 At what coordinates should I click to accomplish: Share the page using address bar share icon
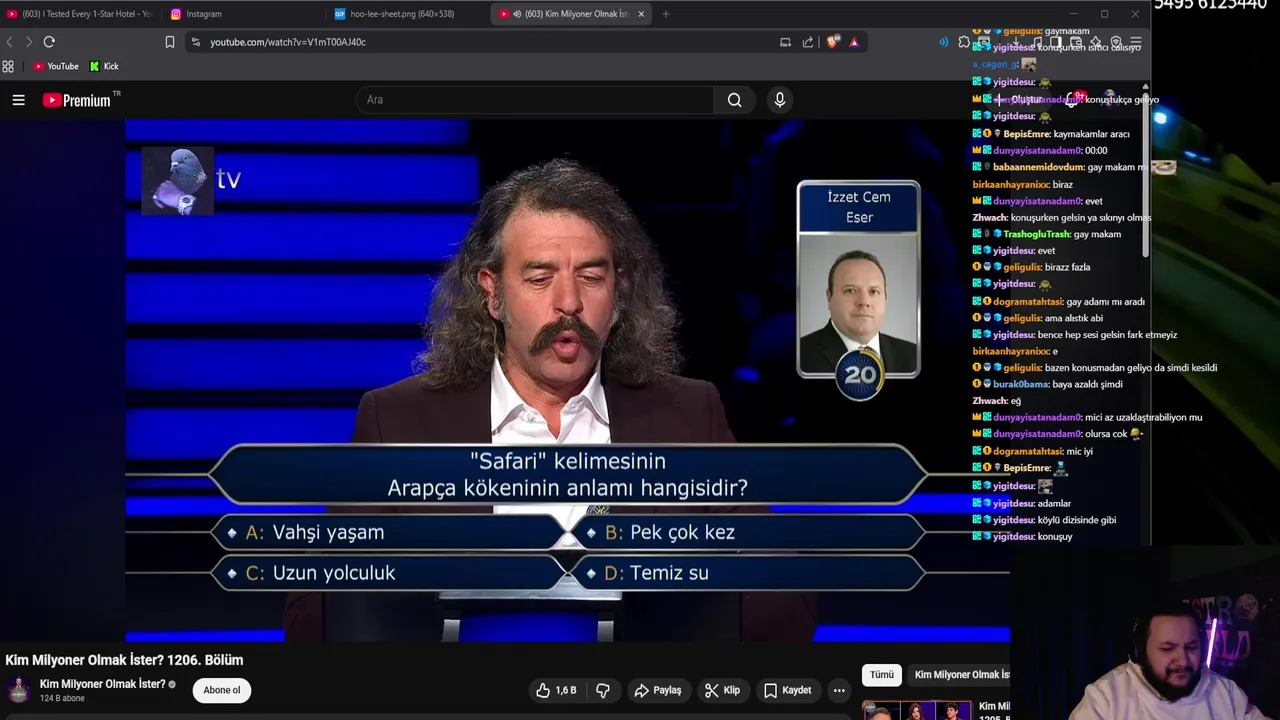point(808,42)
